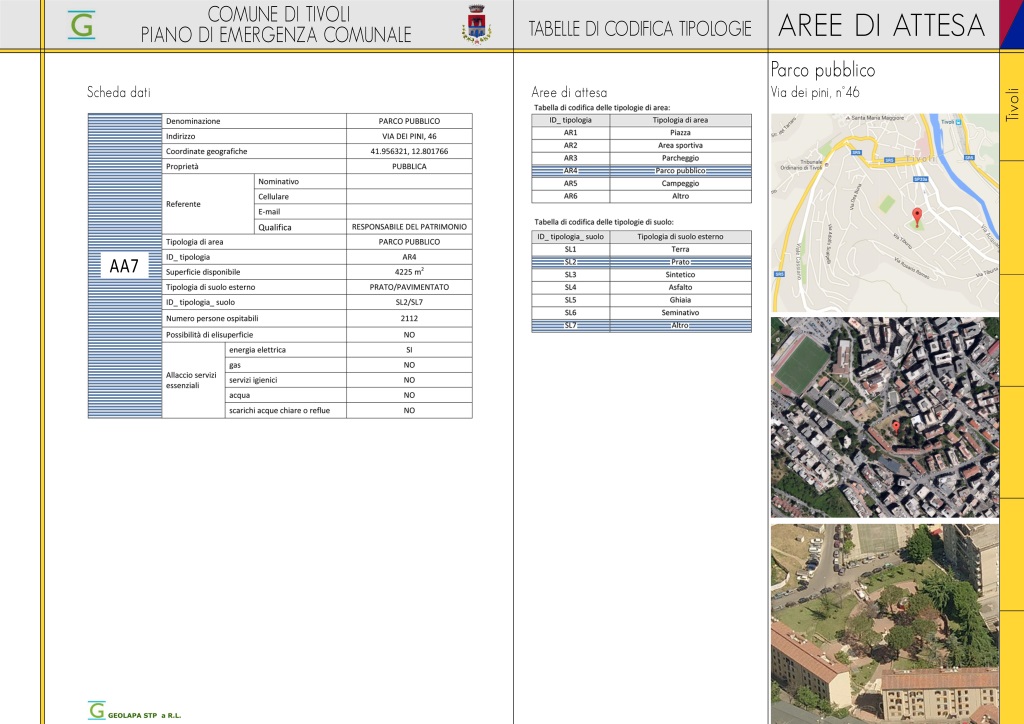Screen dimensions: 1024x724
Task: Select the "PUBBLICA" ownership value
Action: pos(409,166)
